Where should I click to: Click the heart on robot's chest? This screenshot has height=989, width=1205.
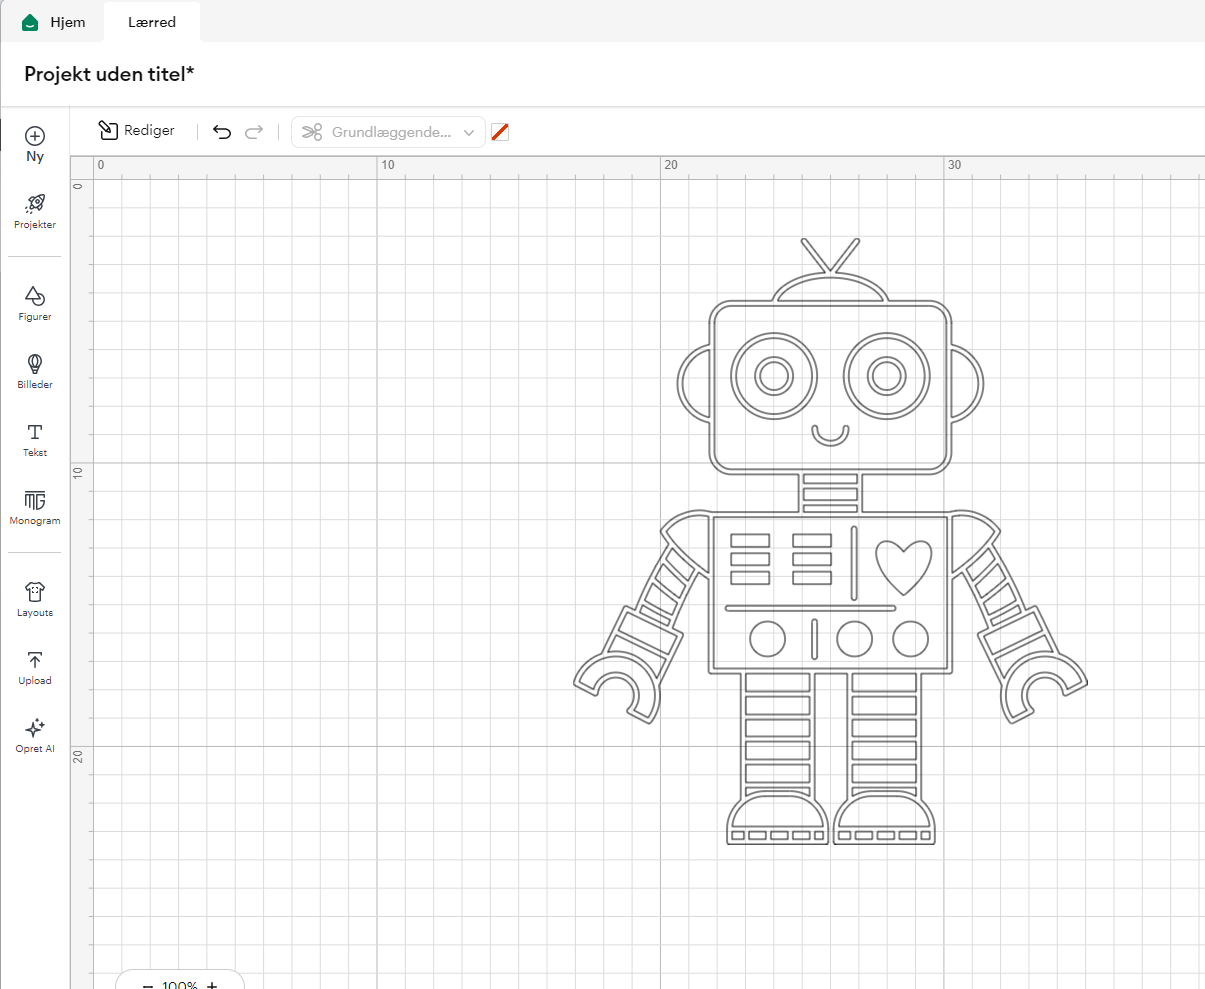(903, 565)
